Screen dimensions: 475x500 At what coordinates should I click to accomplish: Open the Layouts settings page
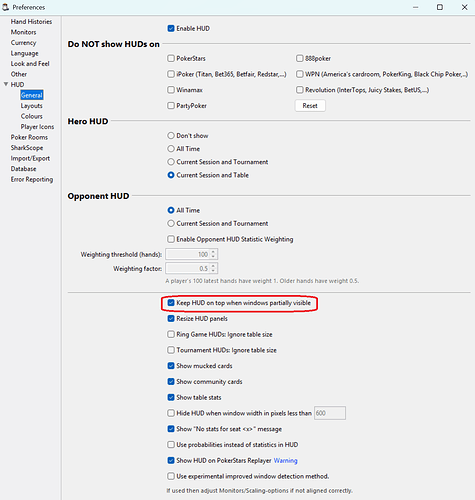[31, 106]
